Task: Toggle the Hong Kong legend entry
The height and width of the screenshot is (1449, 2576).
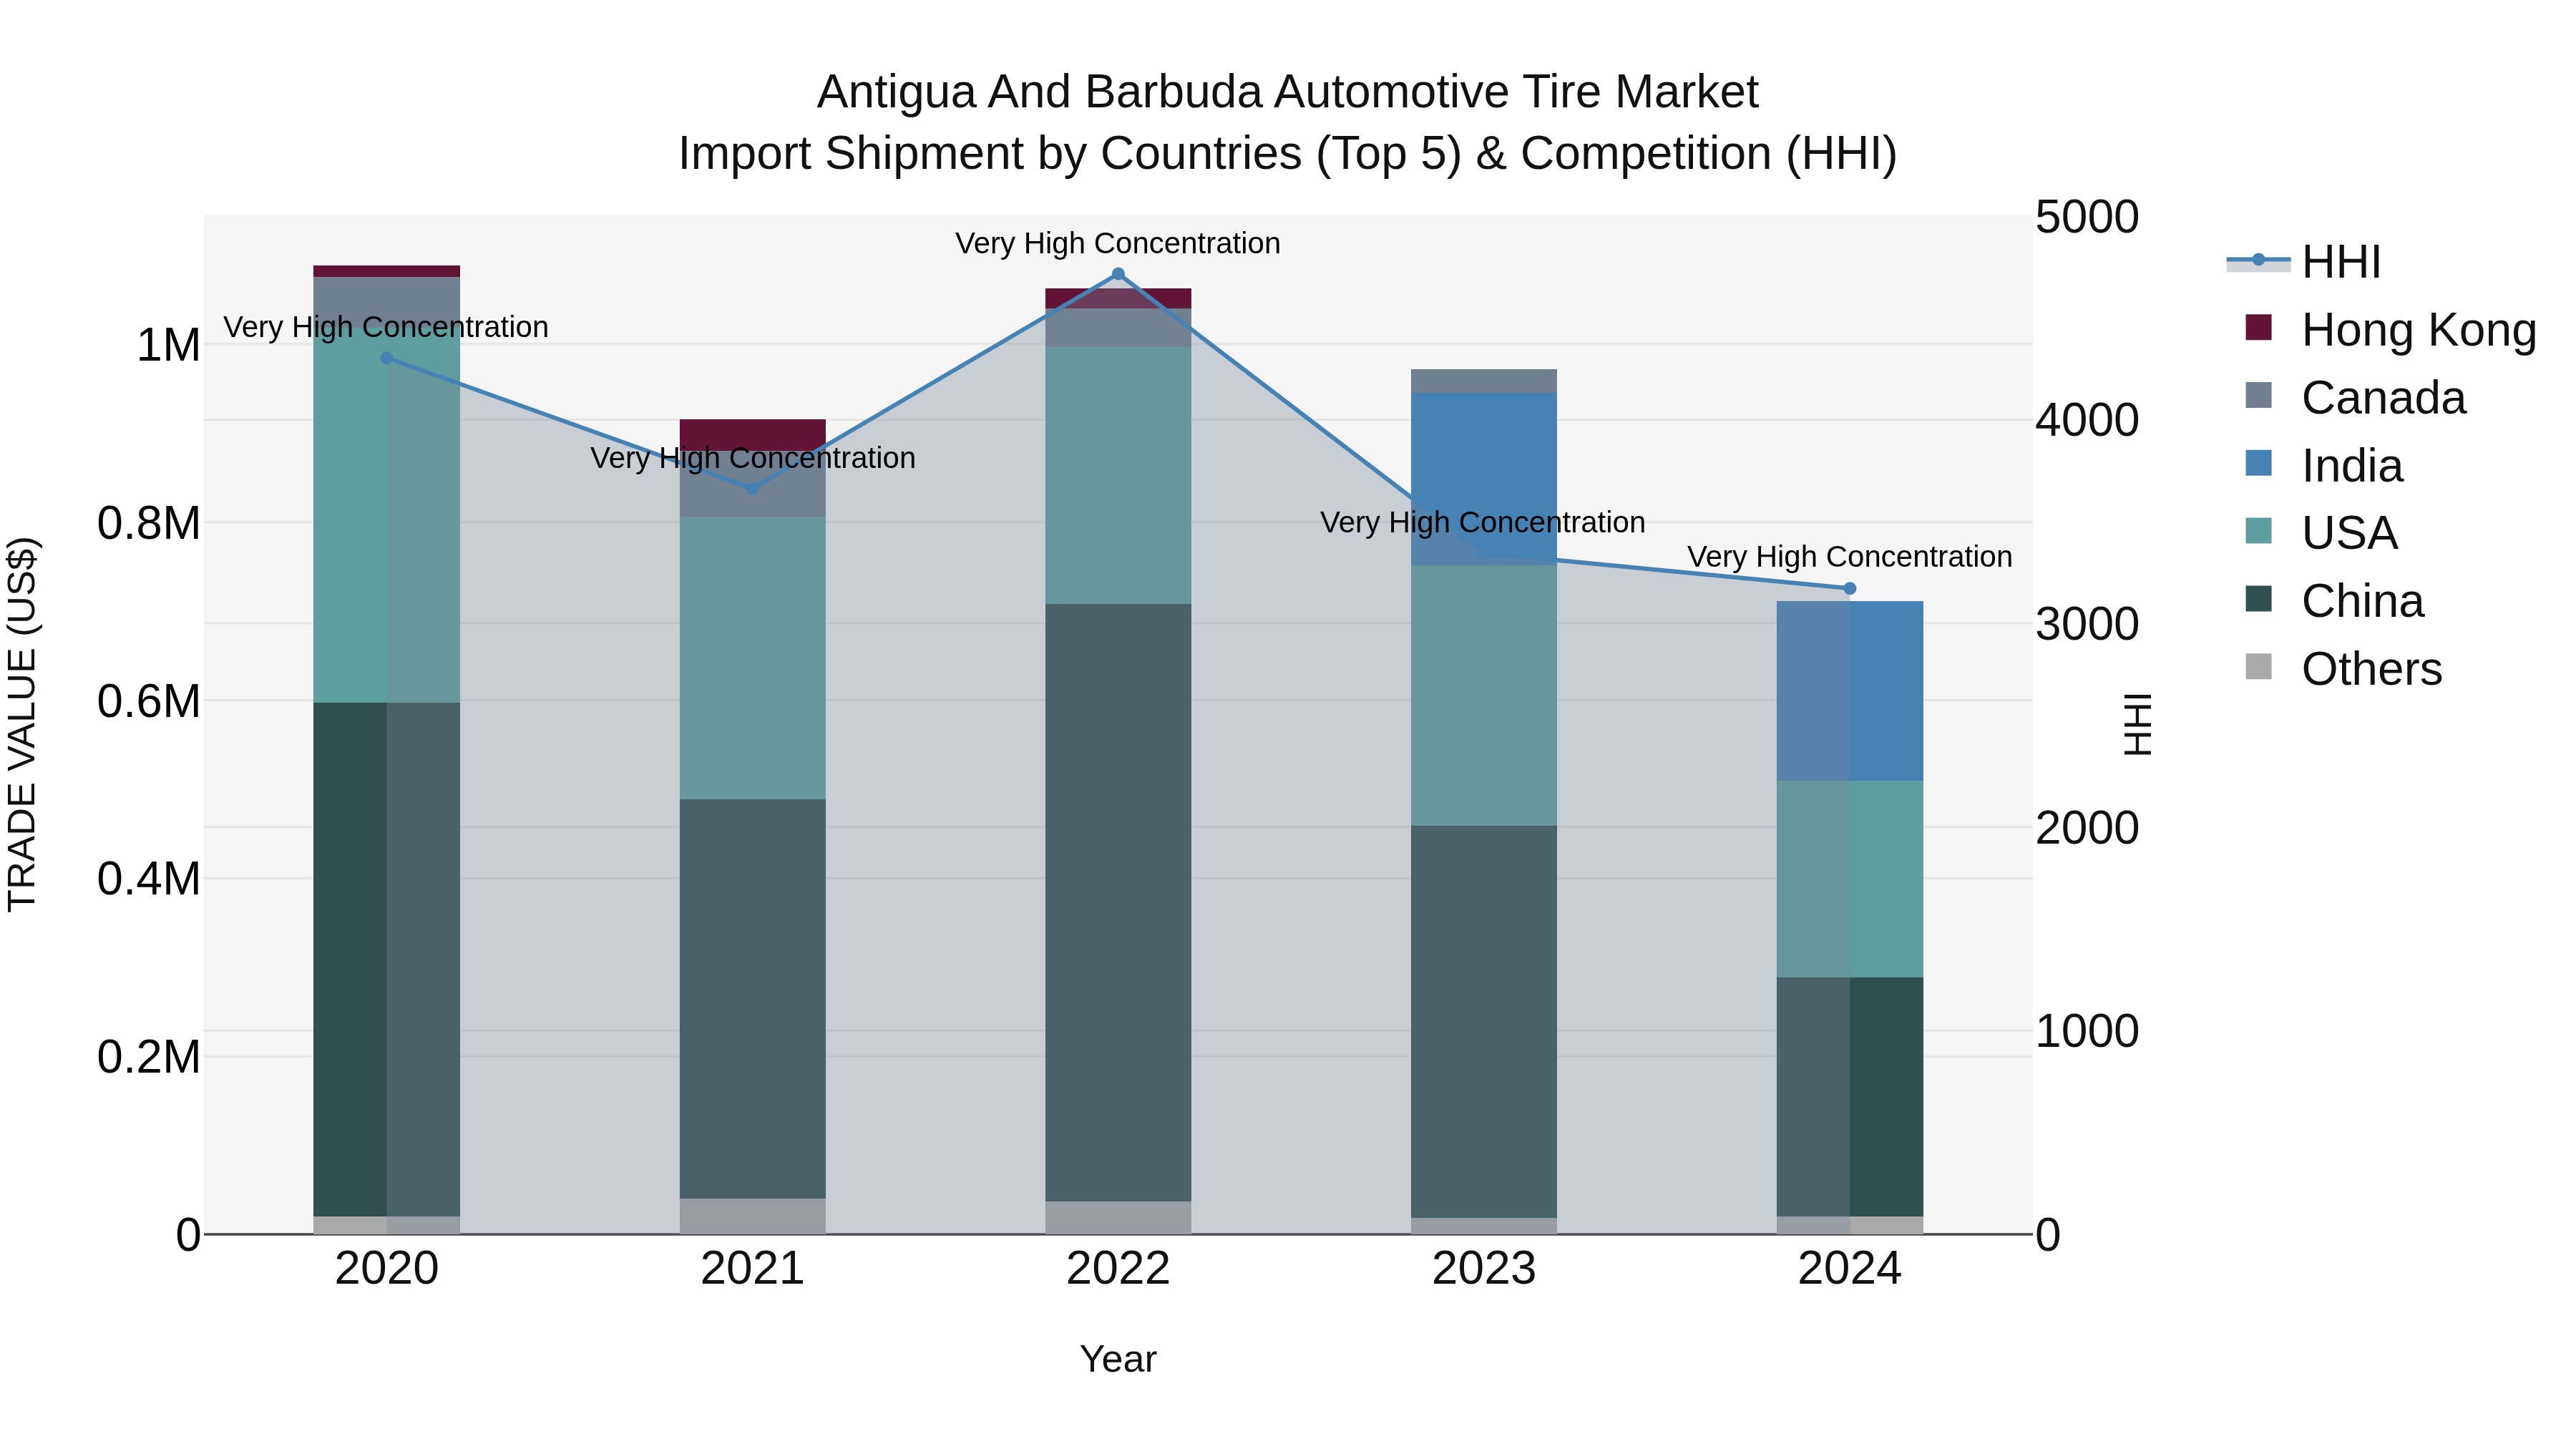Action: click(2390, 330)
